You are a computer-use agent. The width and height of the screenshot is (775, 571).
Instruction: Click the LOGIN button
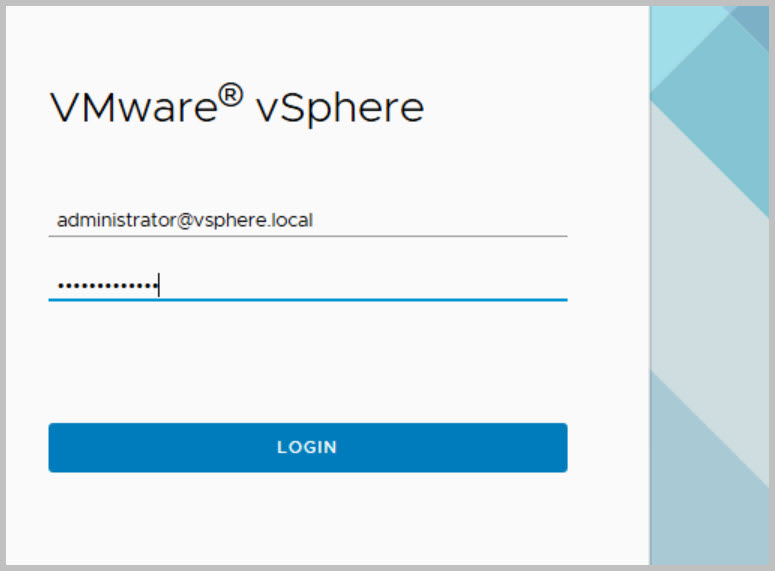307,447
